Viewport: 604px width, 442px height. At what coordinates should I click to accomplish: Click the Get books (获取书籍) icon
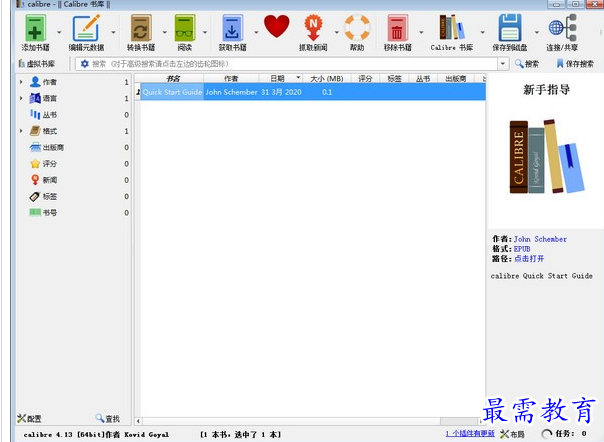coord(232,28)
